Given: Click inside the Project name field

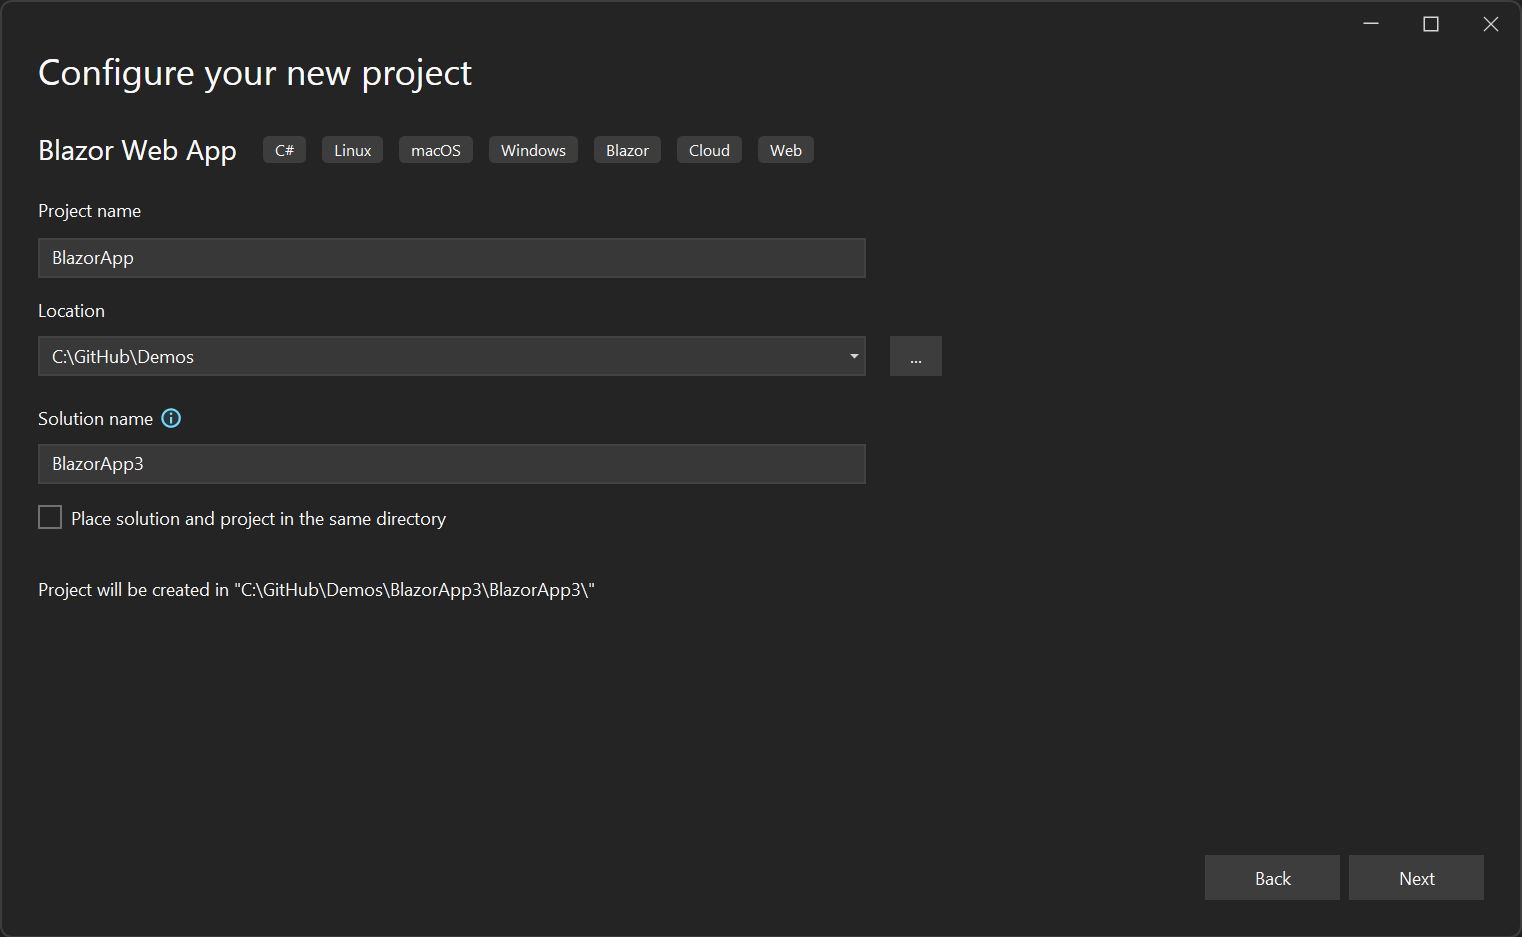Looking at the screenshot, I should (x=451, y=258).
